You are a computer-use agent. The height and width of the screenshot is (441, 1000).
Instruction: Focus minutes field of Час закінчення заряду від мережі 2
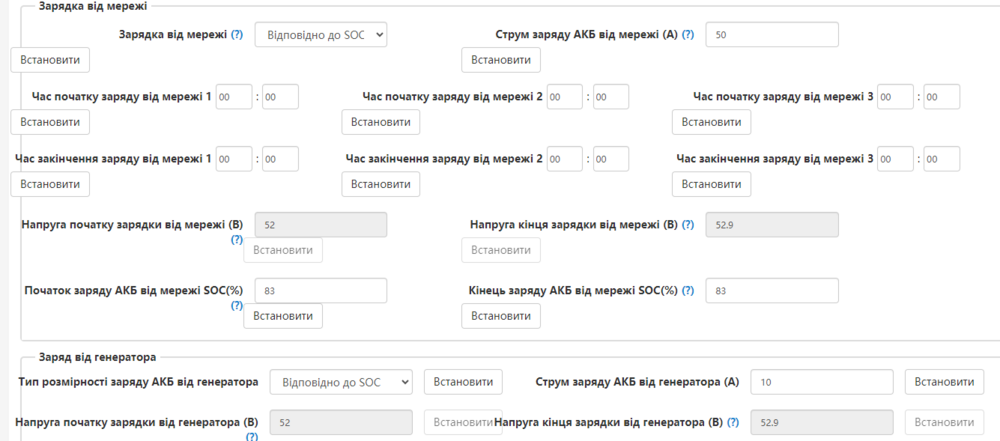[x=611, y=159]
